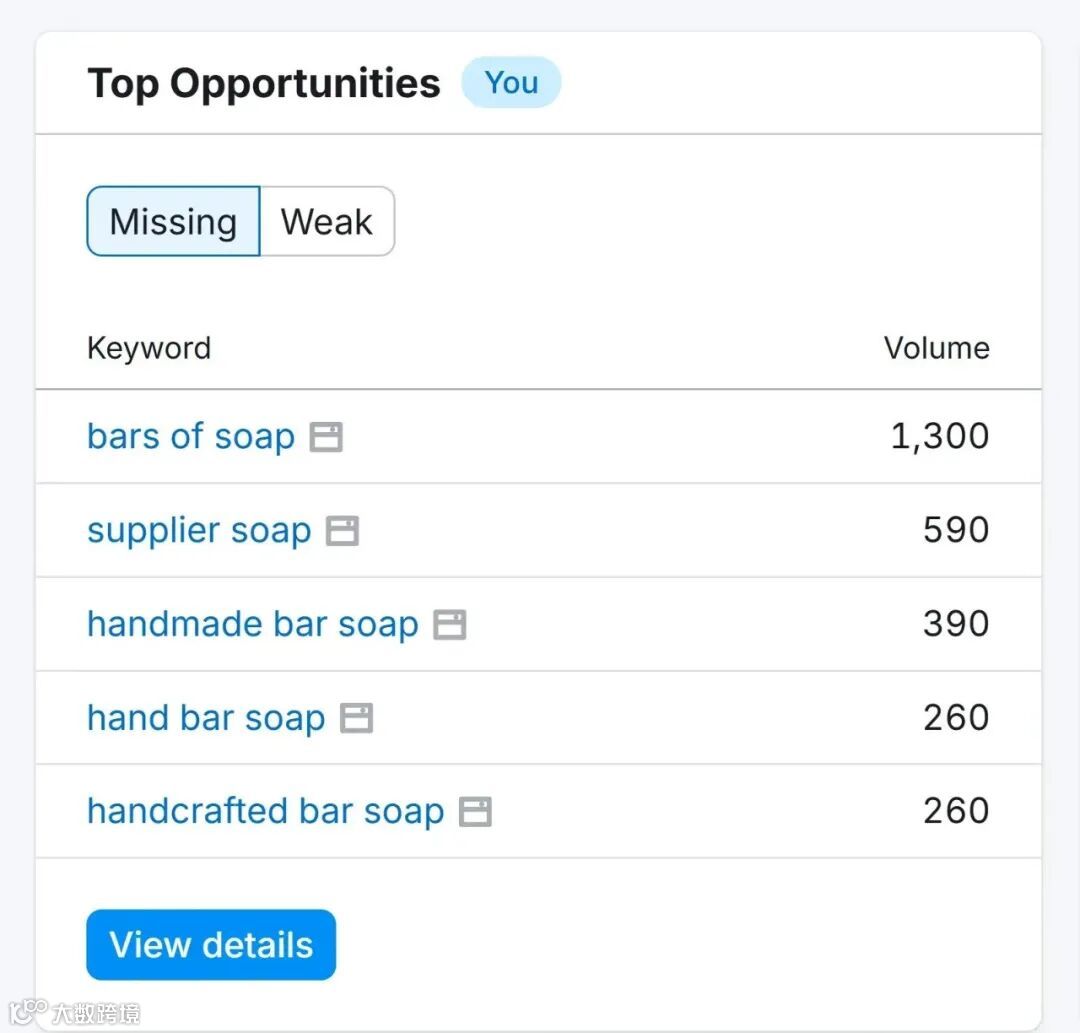Screen dimensions: 1080x1033
Task: Switch to the Weak keywords toggle
Action: click(327, 221)
